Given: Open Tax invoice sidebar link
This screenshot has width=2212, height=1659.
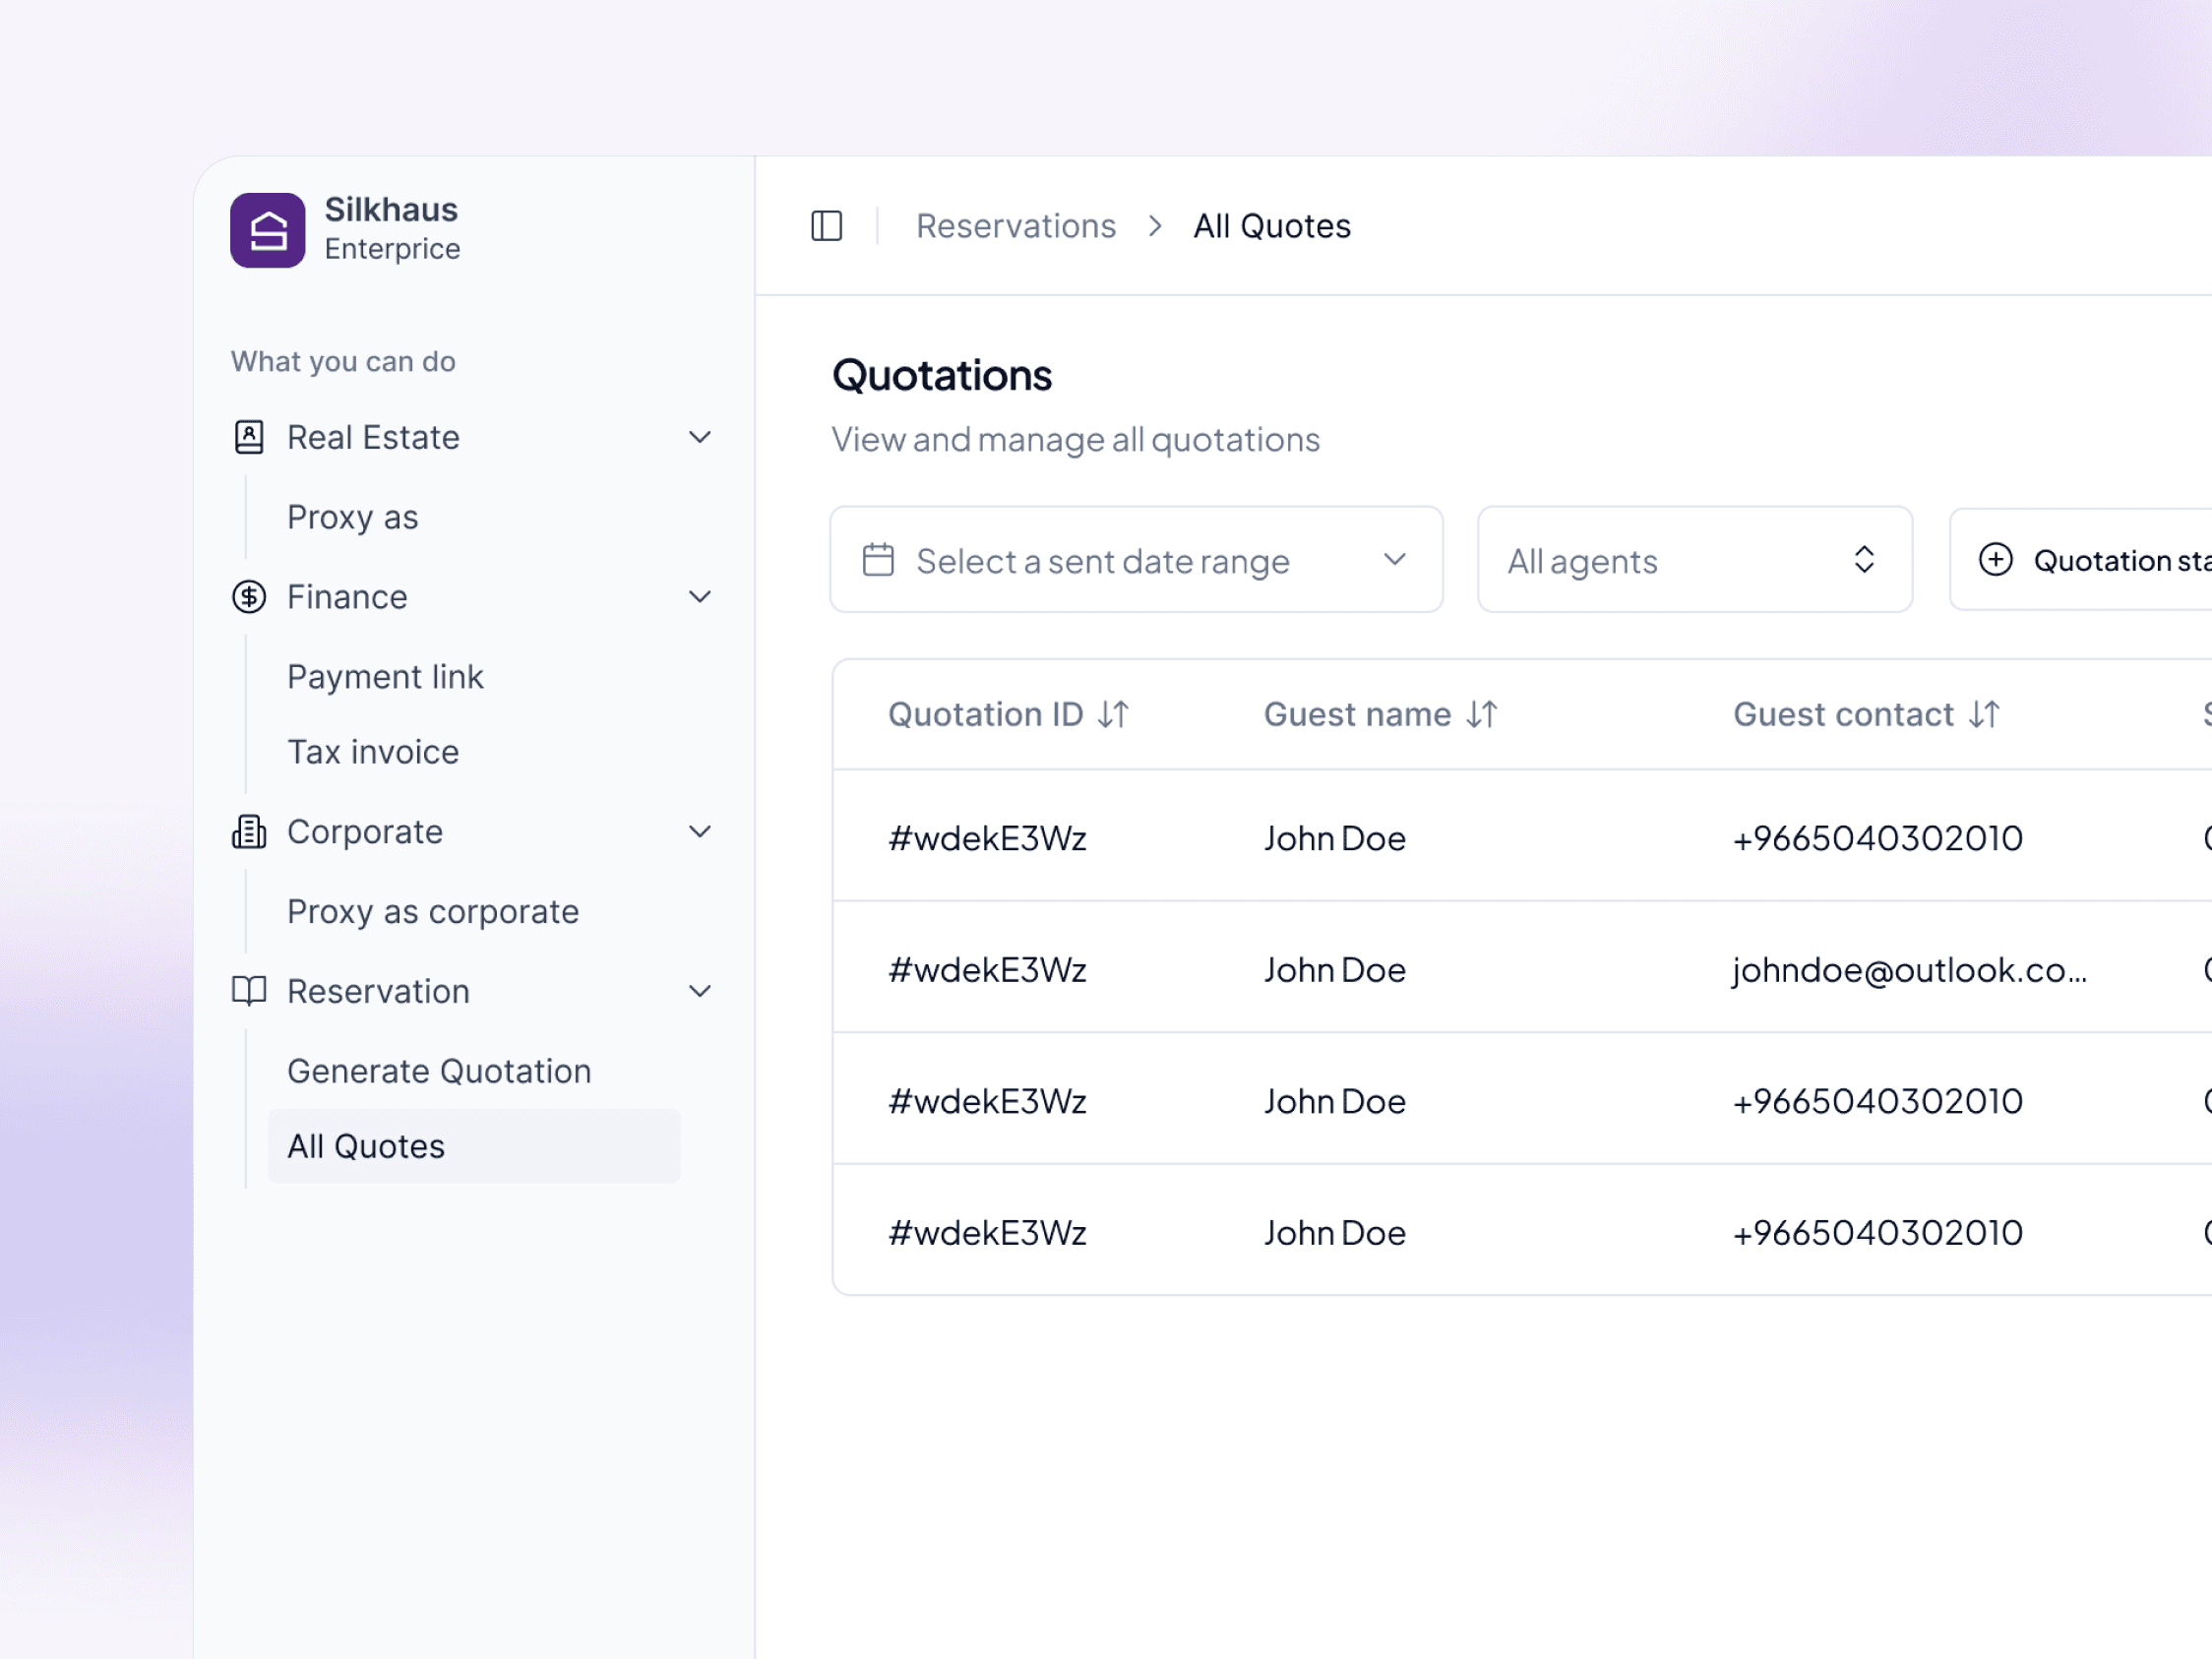Looking at the screenshot, I should pyautogui.click(x=373, y=752).
